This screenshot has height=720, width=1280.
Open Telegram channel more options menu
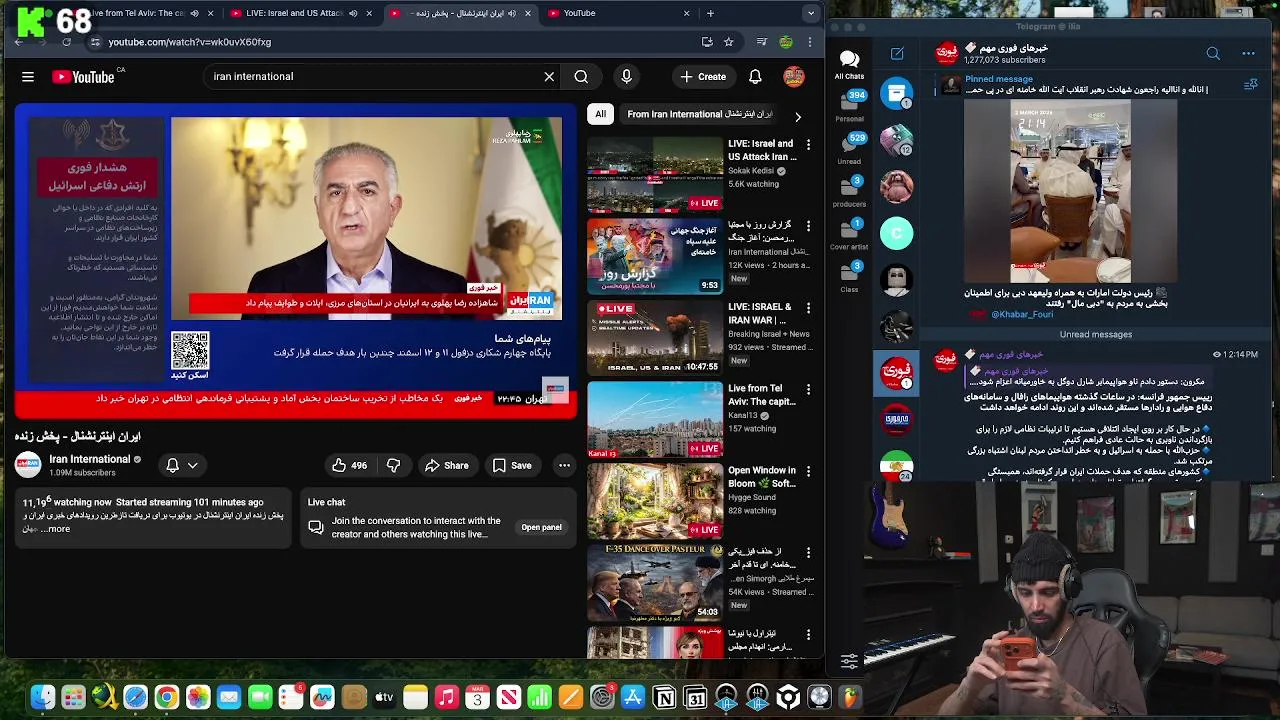(1248, 53)
